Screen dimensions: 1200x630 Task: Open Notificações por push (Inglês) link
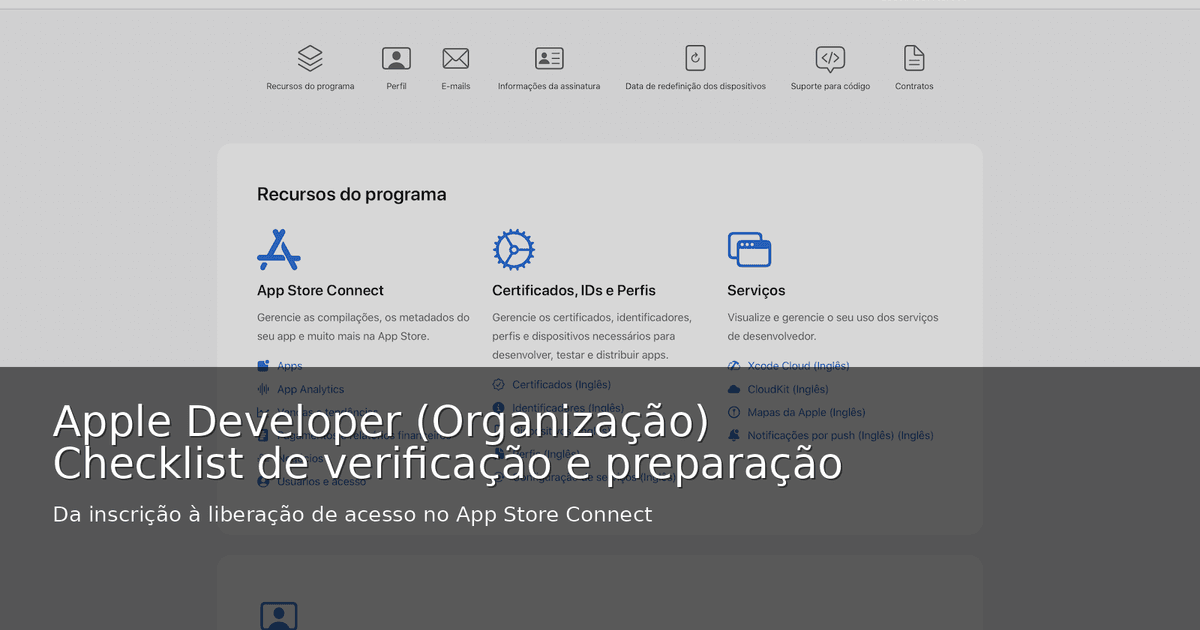click(840, 435)
